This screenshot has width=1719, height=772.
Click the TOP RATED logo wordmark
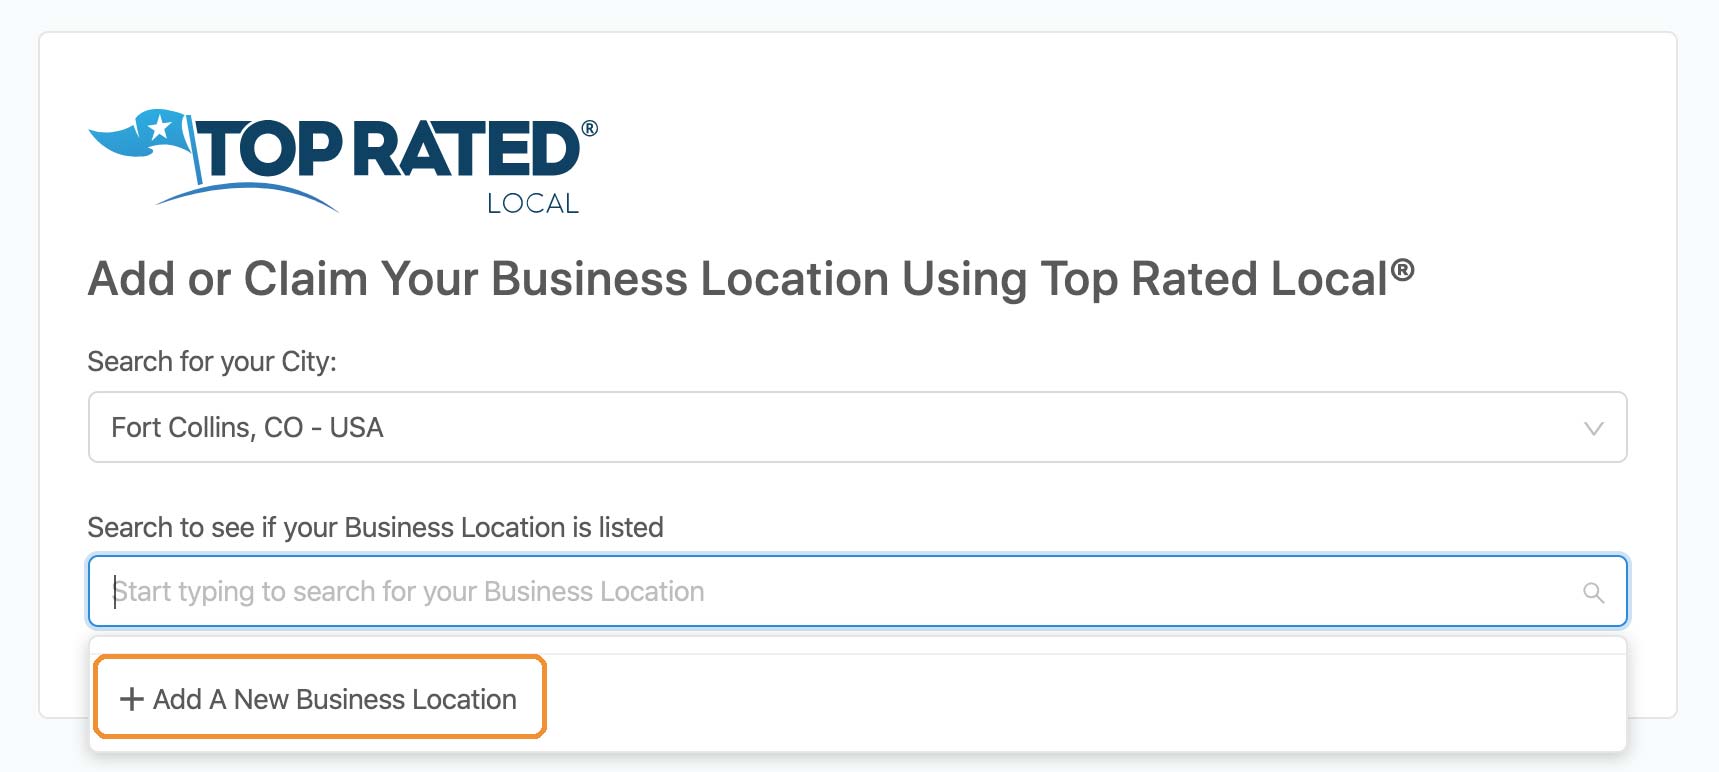tap(390, 150)
